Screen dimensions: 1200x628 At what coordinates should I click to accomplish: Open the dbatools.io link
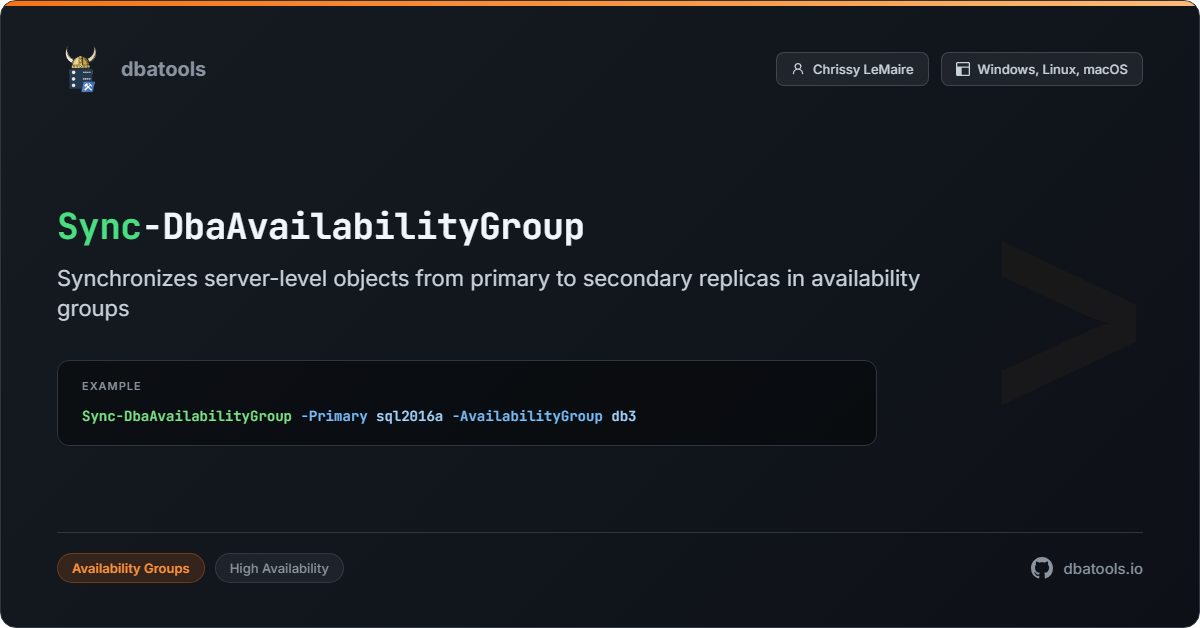click(x=1103, y=568)
